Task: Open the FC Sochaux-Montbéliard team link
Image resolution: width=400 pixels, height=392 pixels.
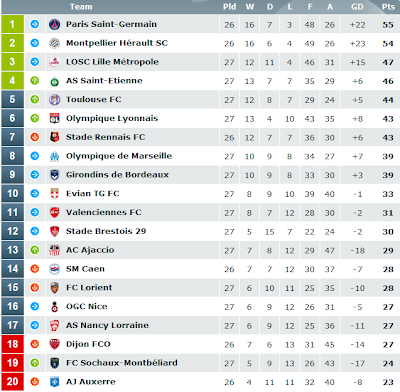Action: pyautogui.click(x=122, y=363)
